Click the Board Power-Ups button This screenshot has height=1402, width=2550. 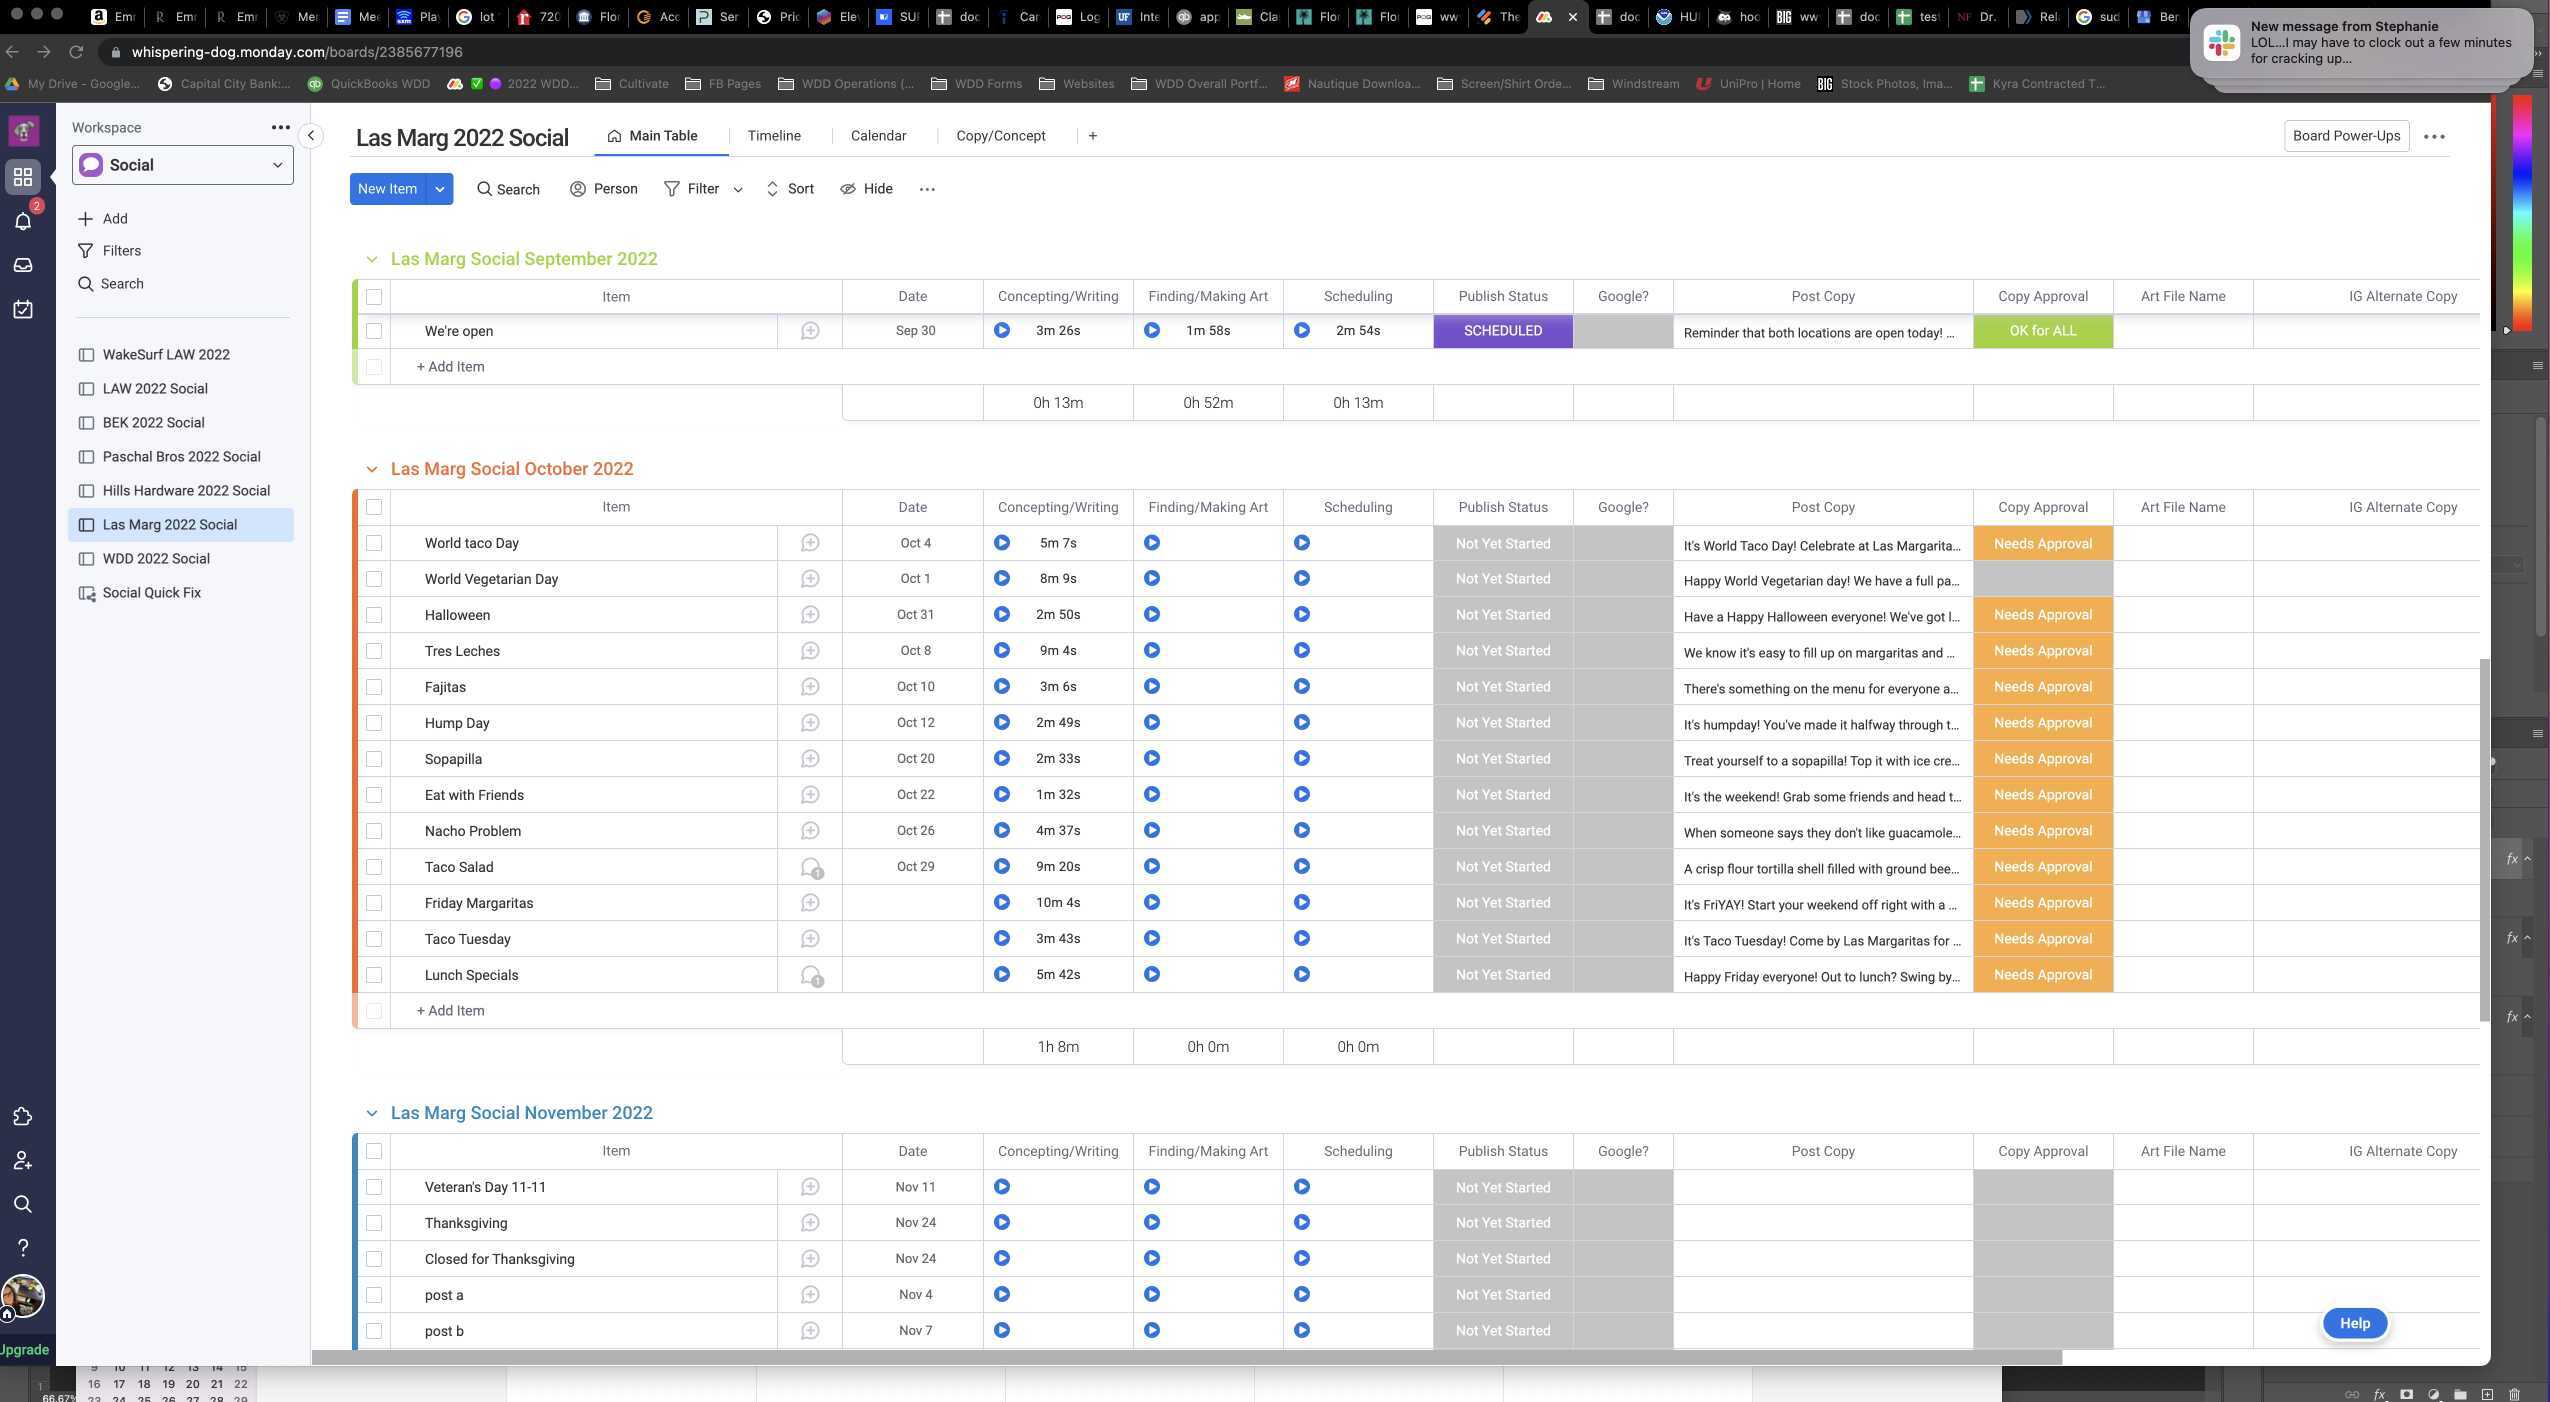pyautogui.click(x=2345, y=136)
